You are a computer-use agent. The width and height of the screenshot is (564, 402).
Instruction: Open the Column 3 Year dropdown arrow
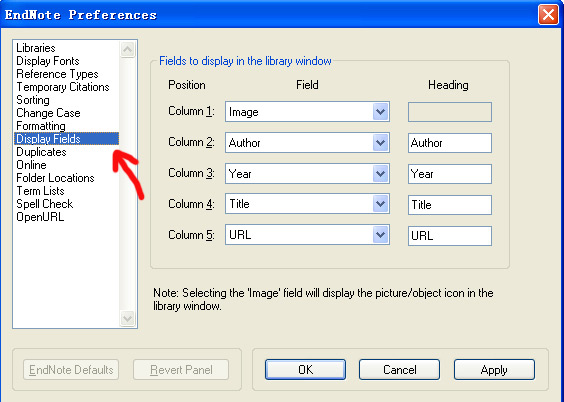click(381, 174)
